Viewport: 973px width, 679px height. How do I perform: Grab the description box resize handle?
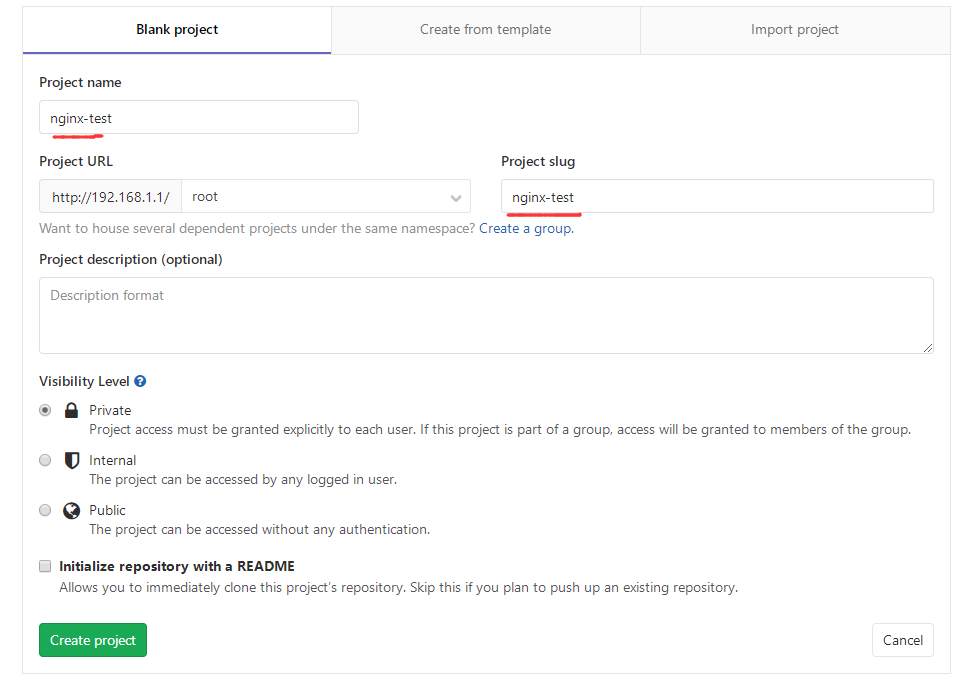[x=928, y=348]
